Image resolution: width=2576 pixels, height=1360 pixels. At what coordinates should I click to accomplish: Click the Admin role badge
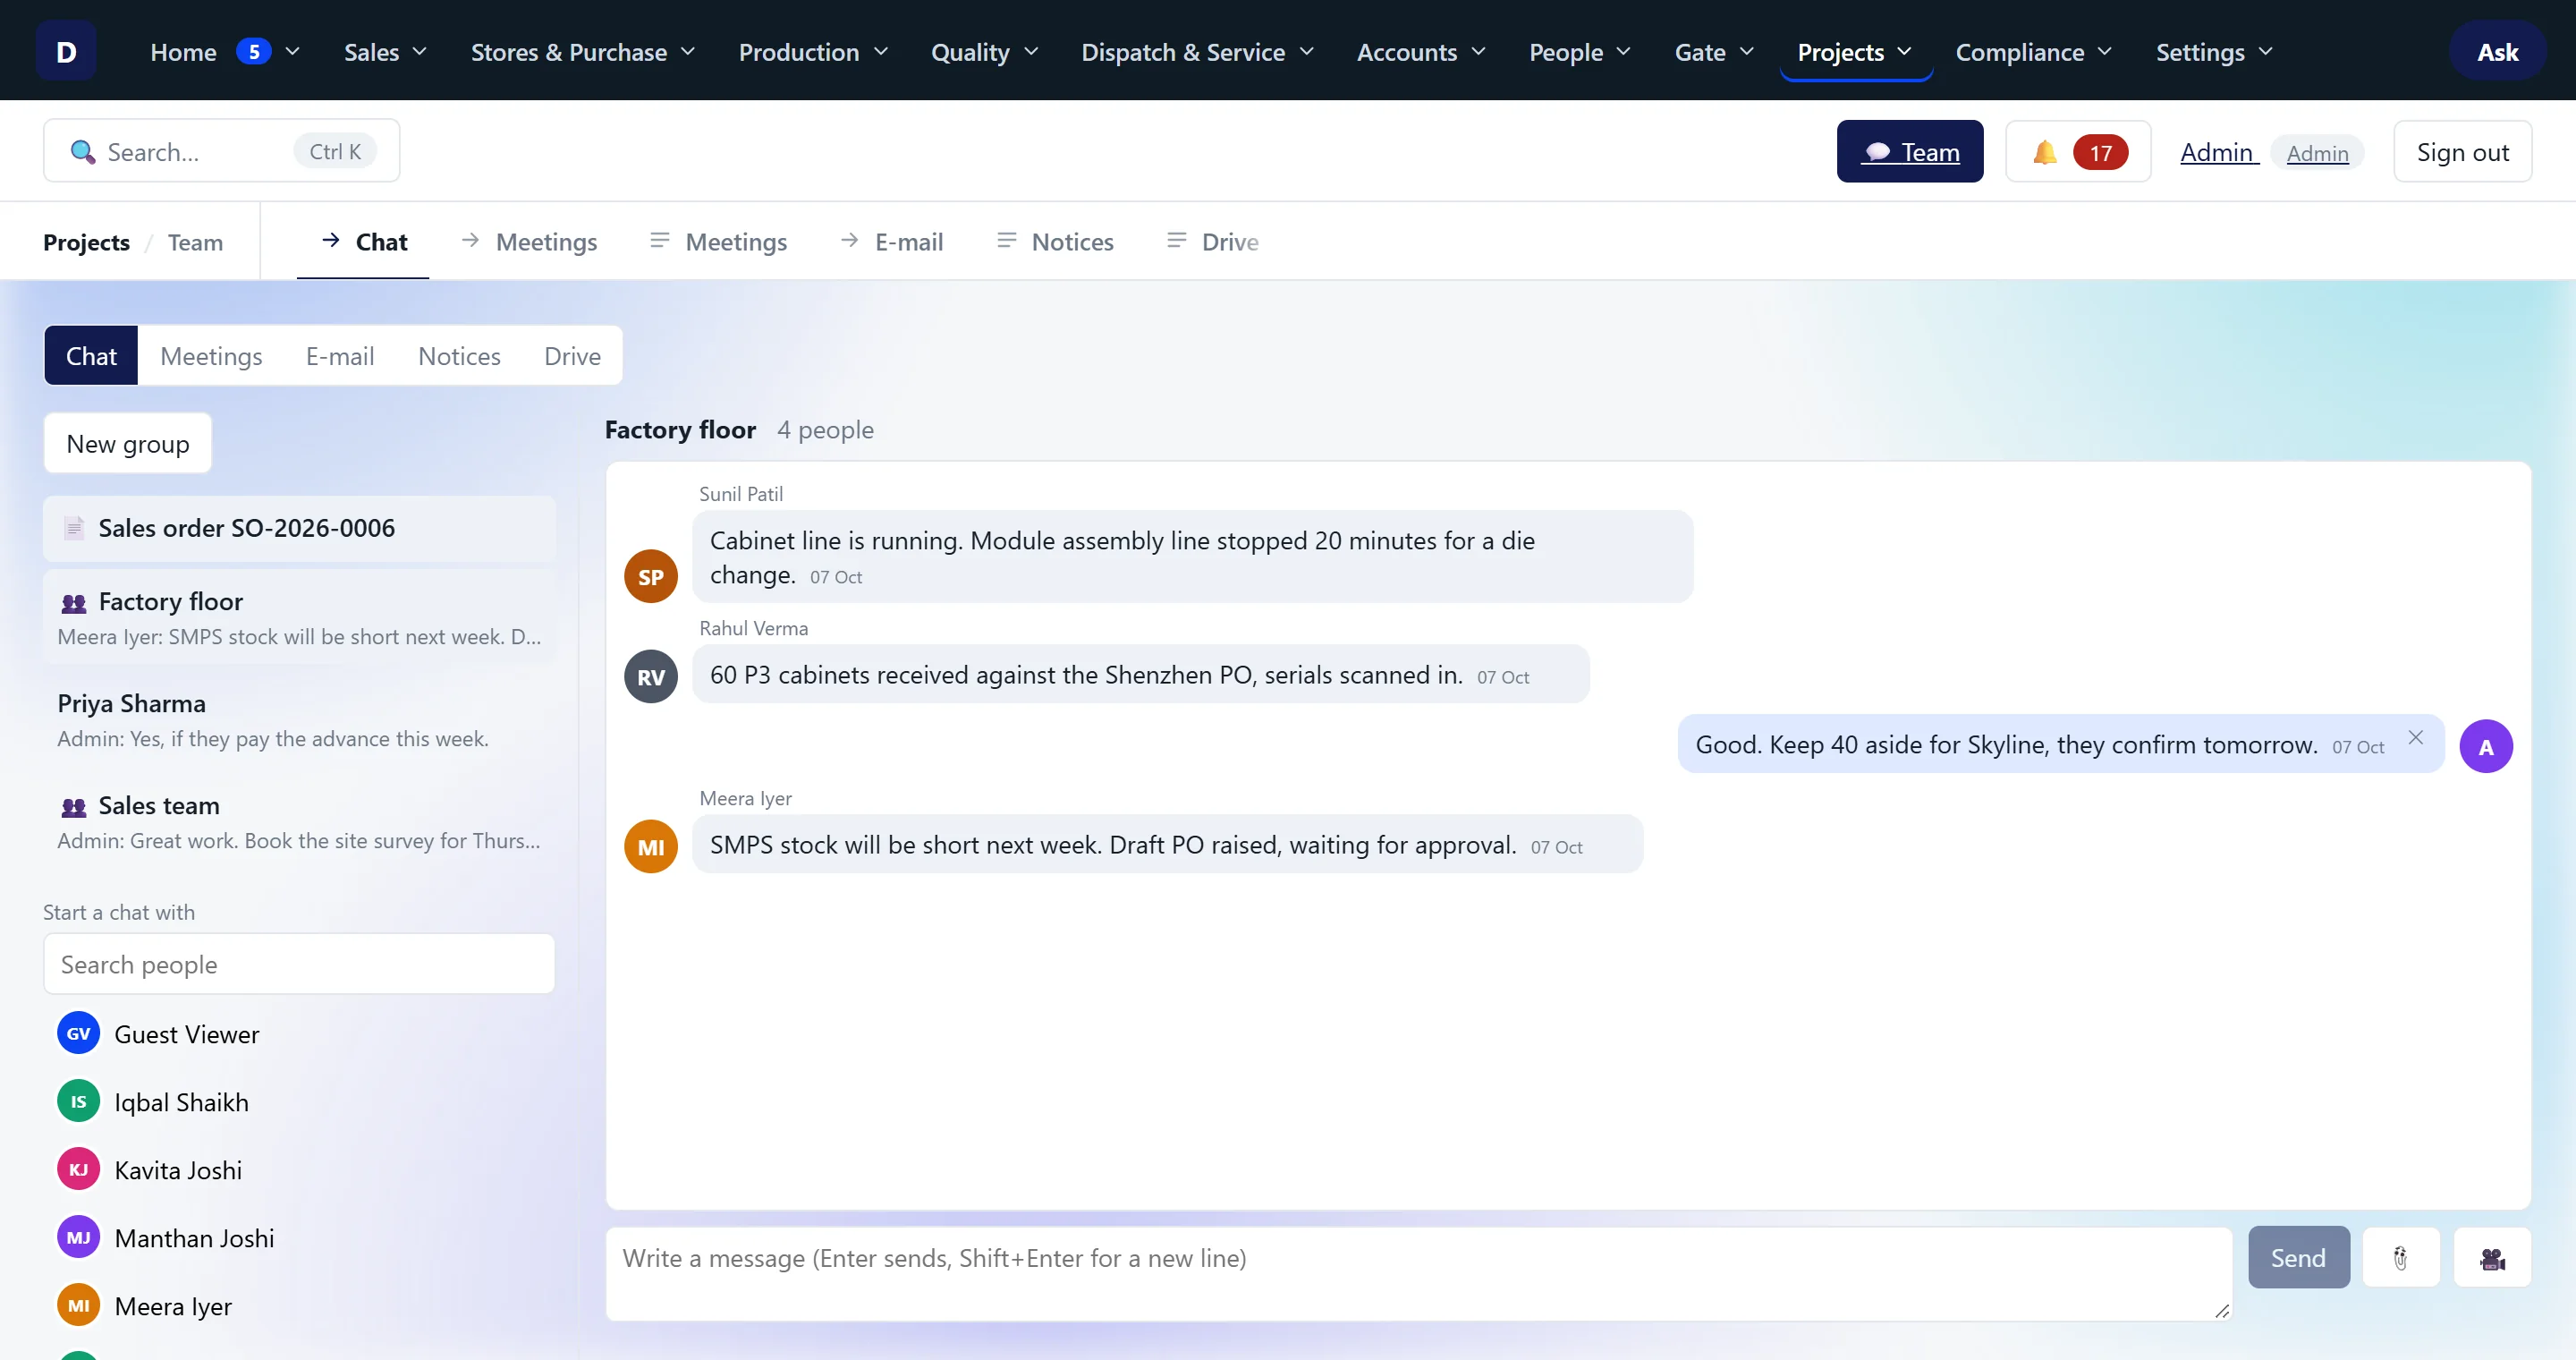(x=2317, y=153)
